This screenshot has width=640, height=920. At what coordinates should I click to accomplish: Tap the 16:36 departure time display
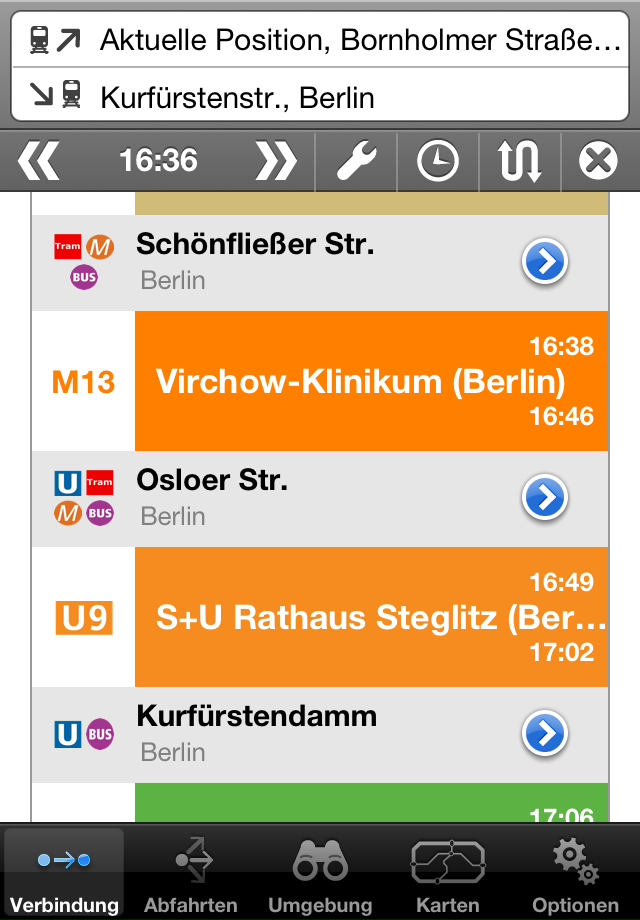coord(158,161)
